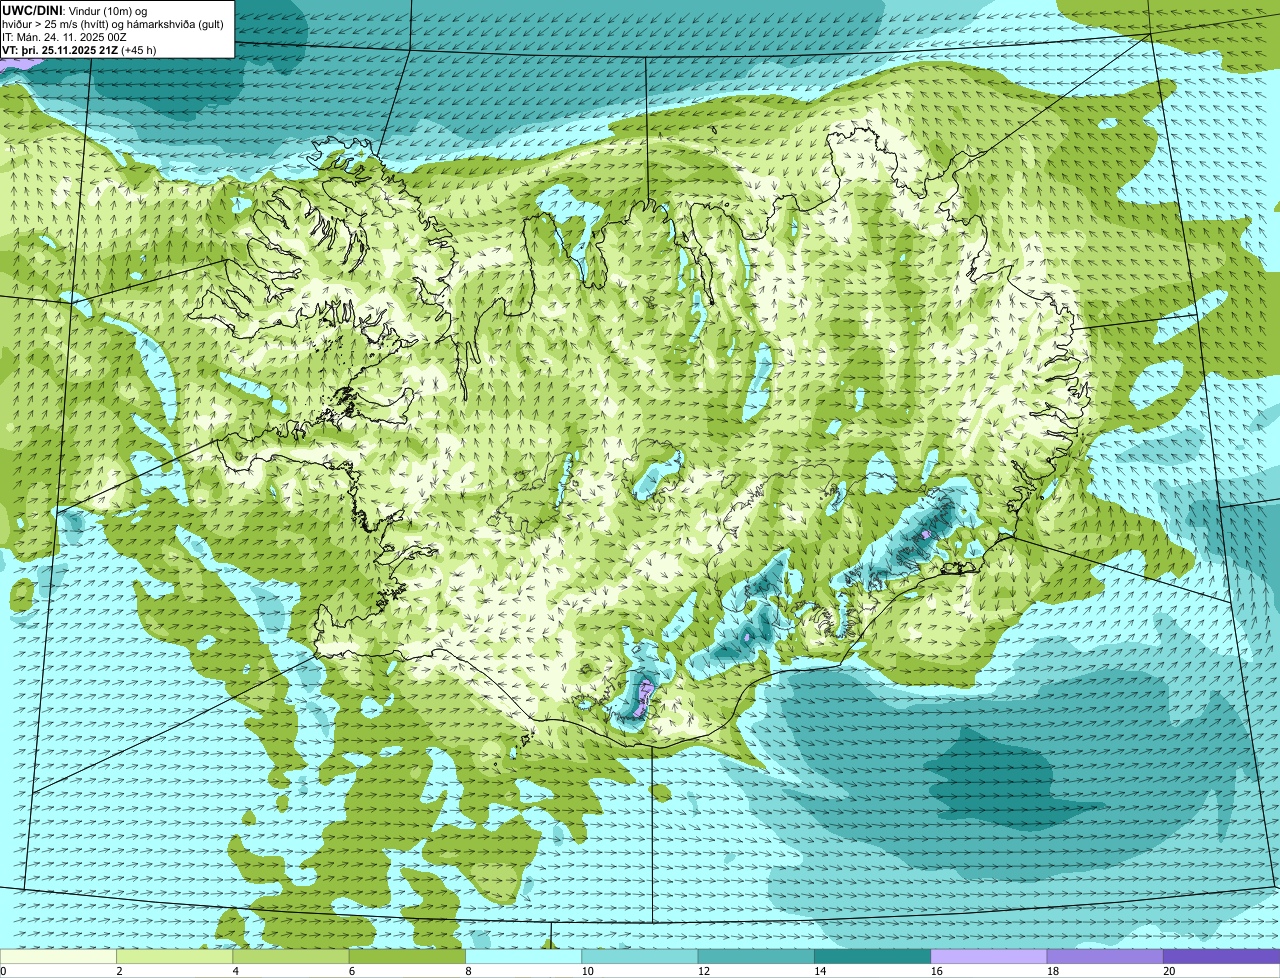Image resolution: width=1280 pixels, height=978 pixels.
Task: Click the 'IT: Mán. 24. 11. 2025 00Z' text
Action: [x=64, y=36]
